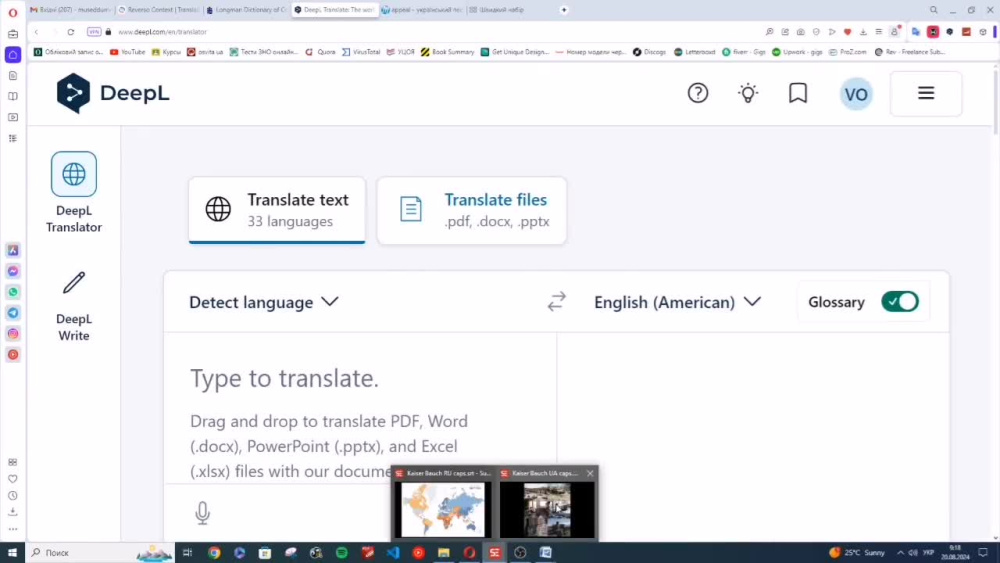Switch to Longman Dictionary browser tab
This screenshot has height=563, width=1000.
point(247,10)
